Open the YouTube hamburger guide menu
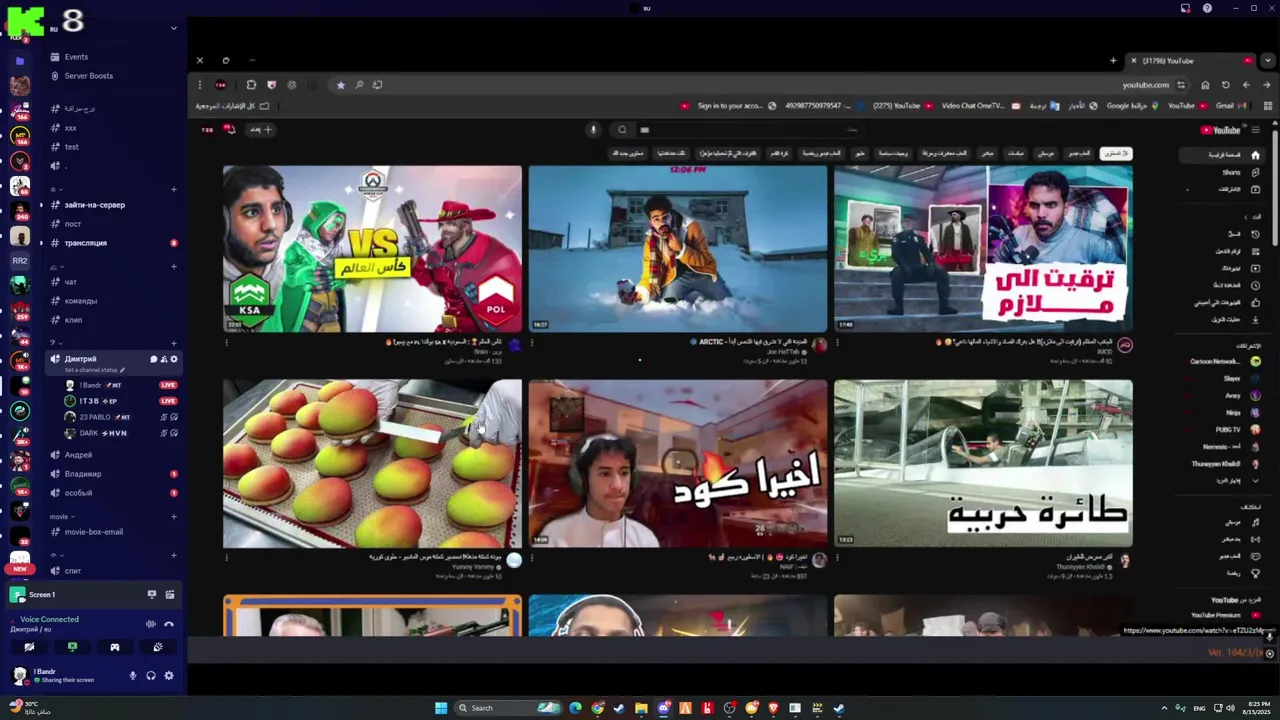The image size is (1280, 720). pos(1255,130)
